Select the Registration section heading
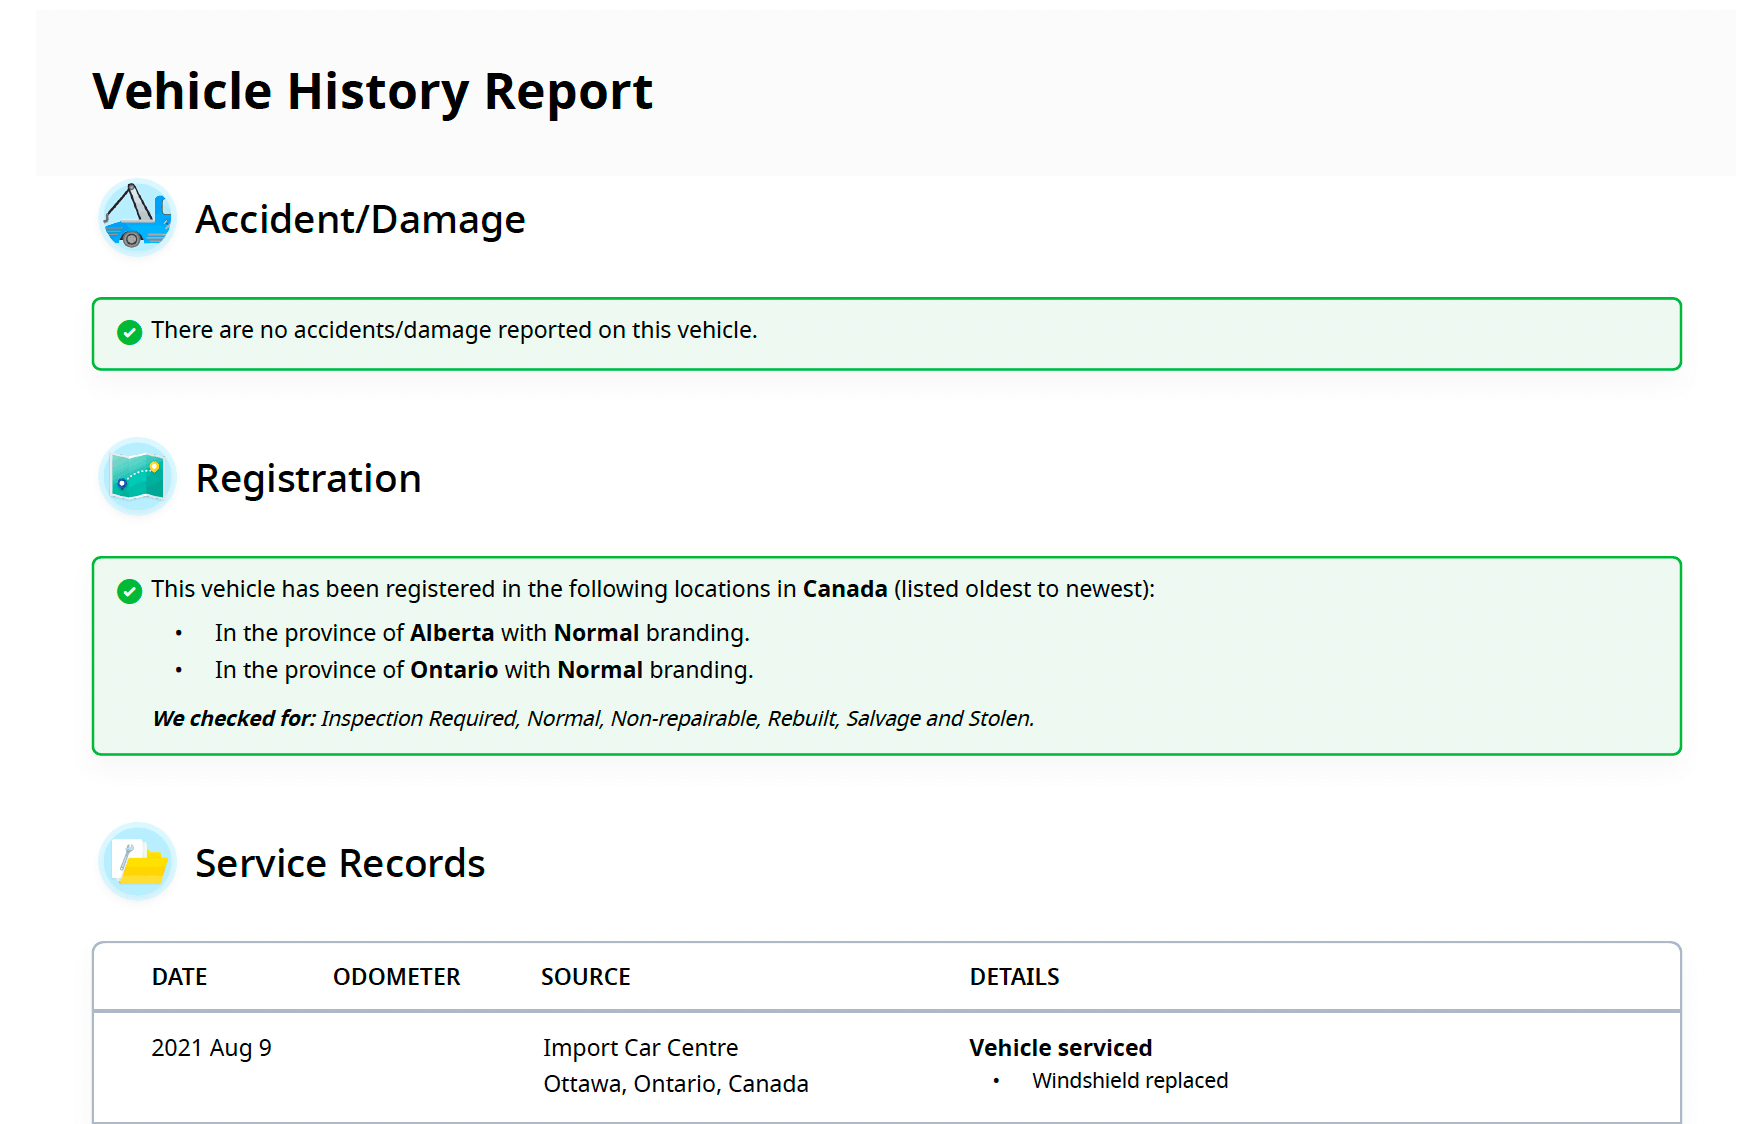1754x1124 pixels. pos(308,479)
